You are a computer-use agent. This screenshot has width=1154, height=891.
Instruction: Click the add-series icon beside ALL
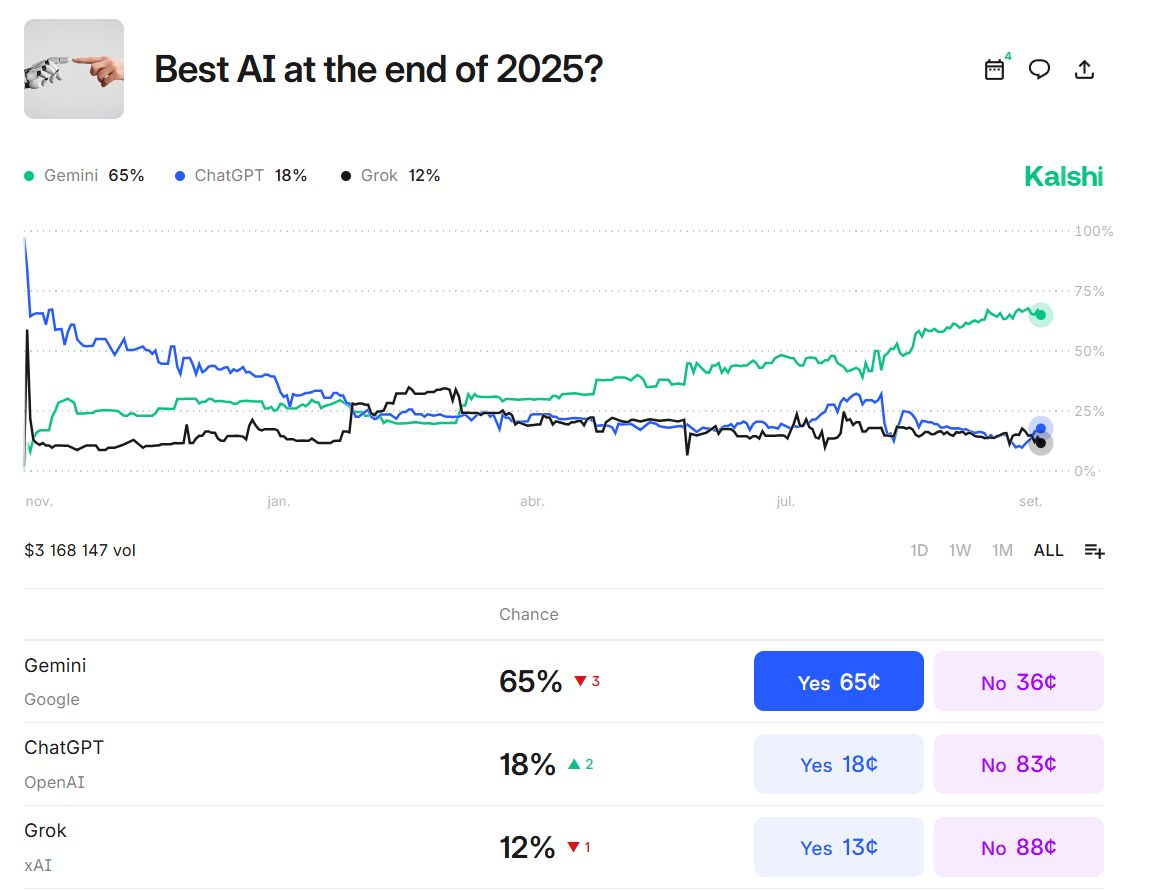coord(1094,550)
